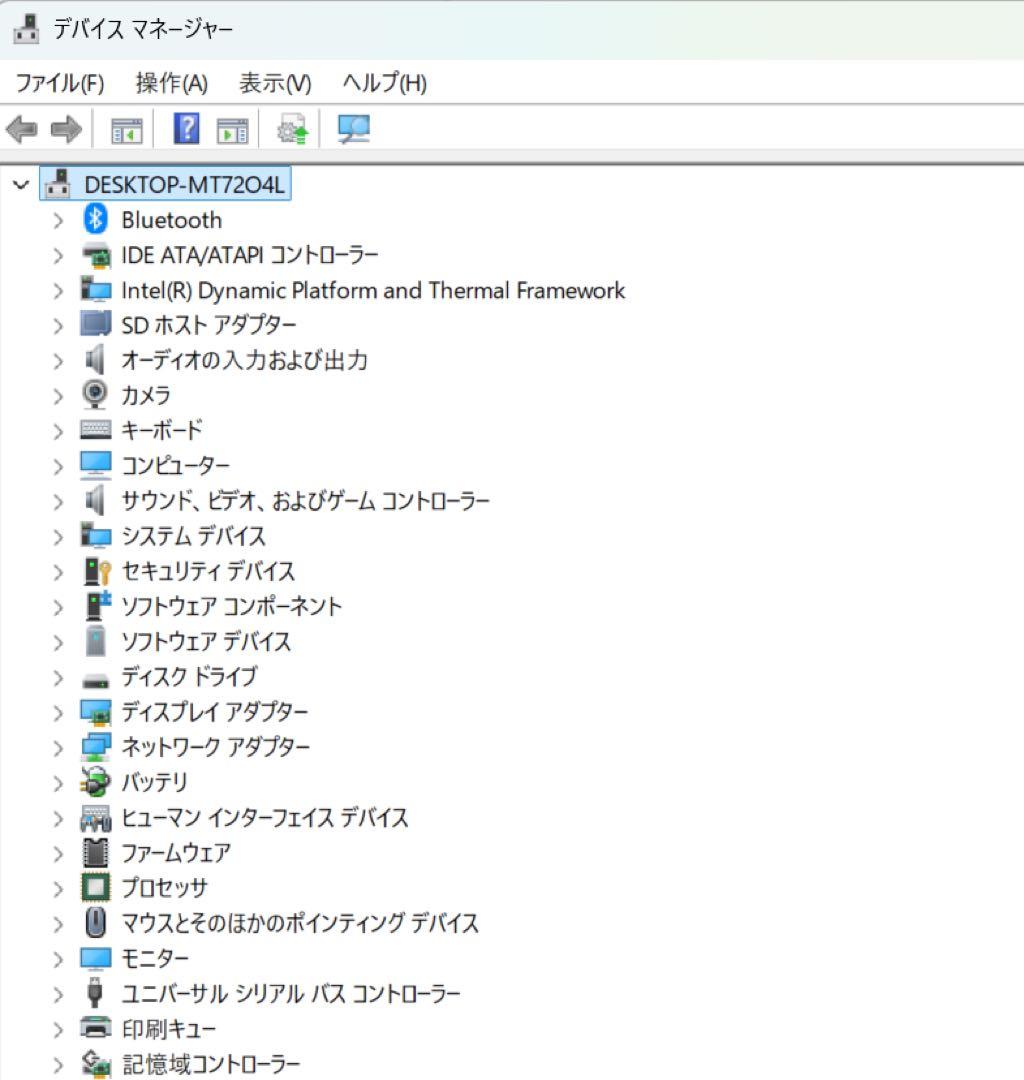1024x1080 pixels.
Task: Expand the ディスプレイ アダプター node
Action: coord(57,712)
